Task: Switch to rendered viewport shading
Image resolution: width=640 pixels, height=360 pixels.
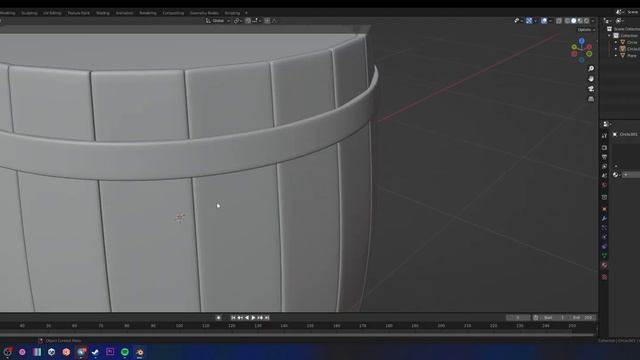Action: point(587,20)
